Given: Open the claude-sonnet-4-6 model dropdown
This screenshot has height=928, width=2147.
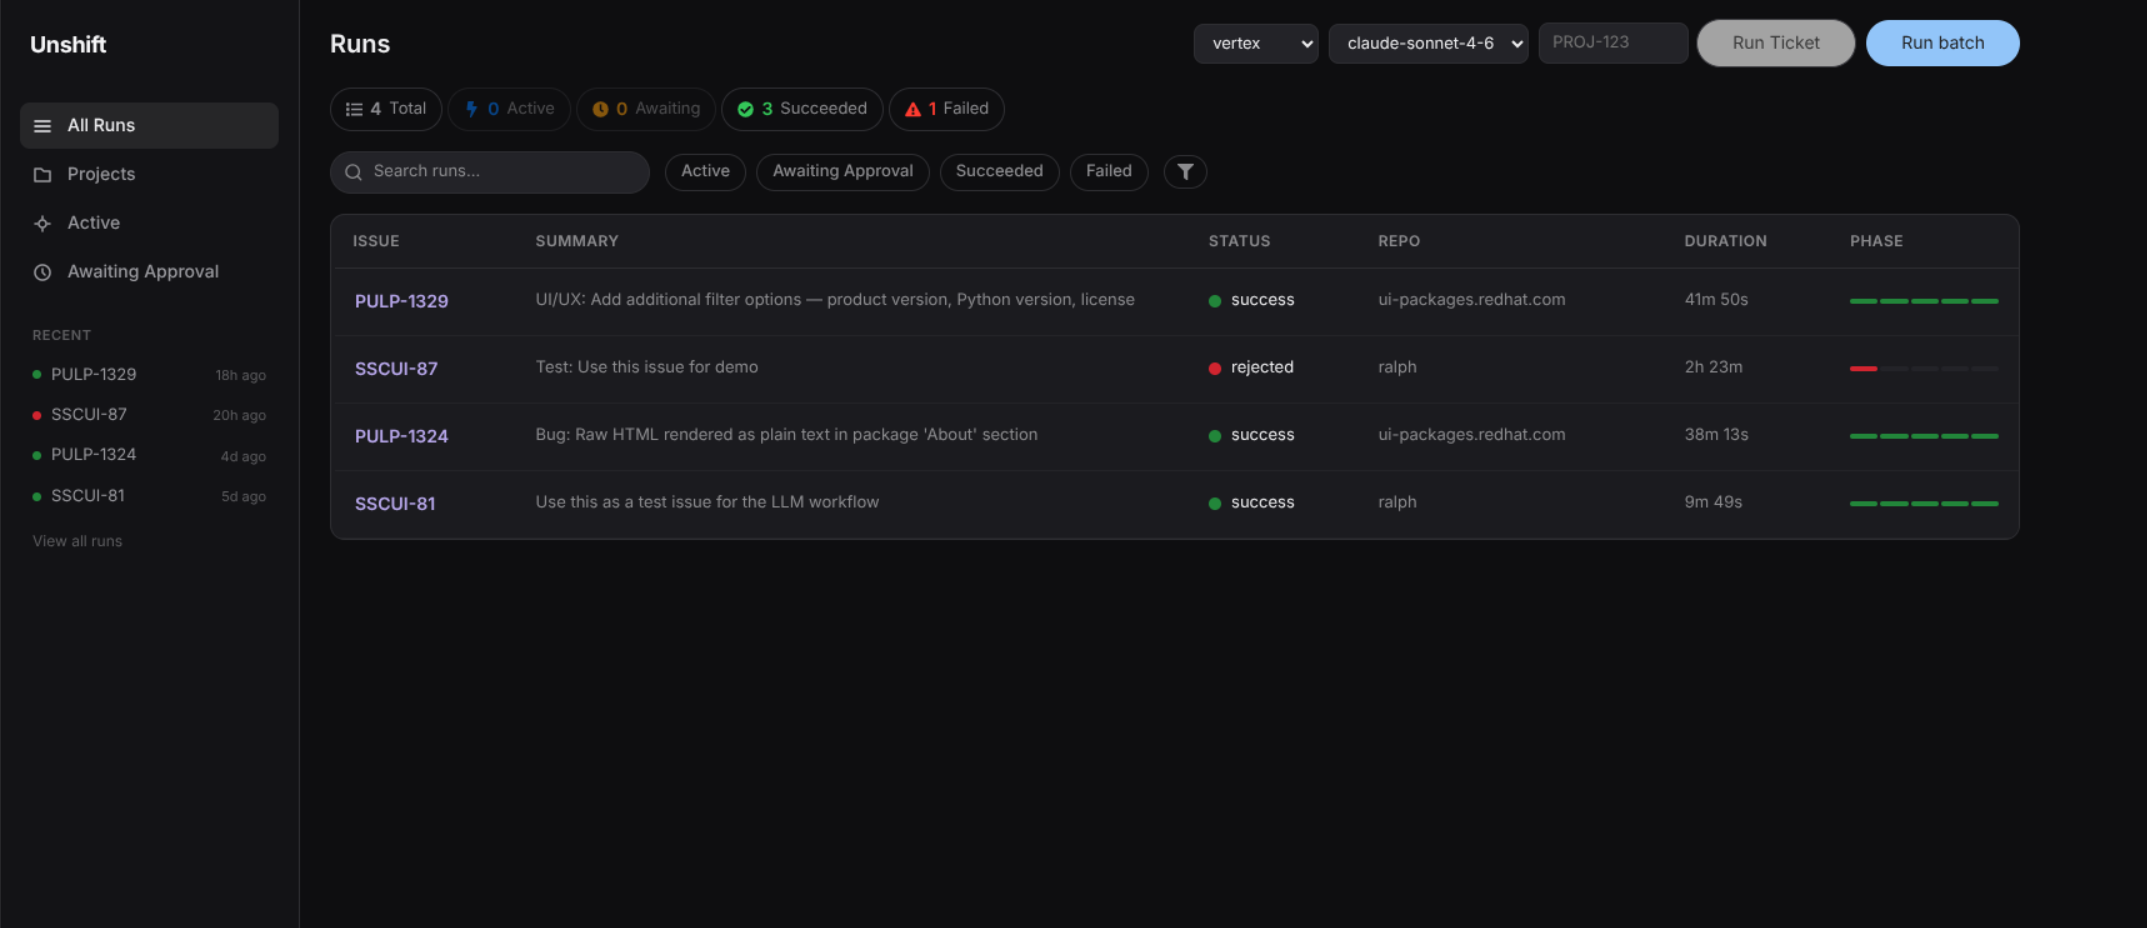Looking at the screenshot, I should pos(1428,43).
